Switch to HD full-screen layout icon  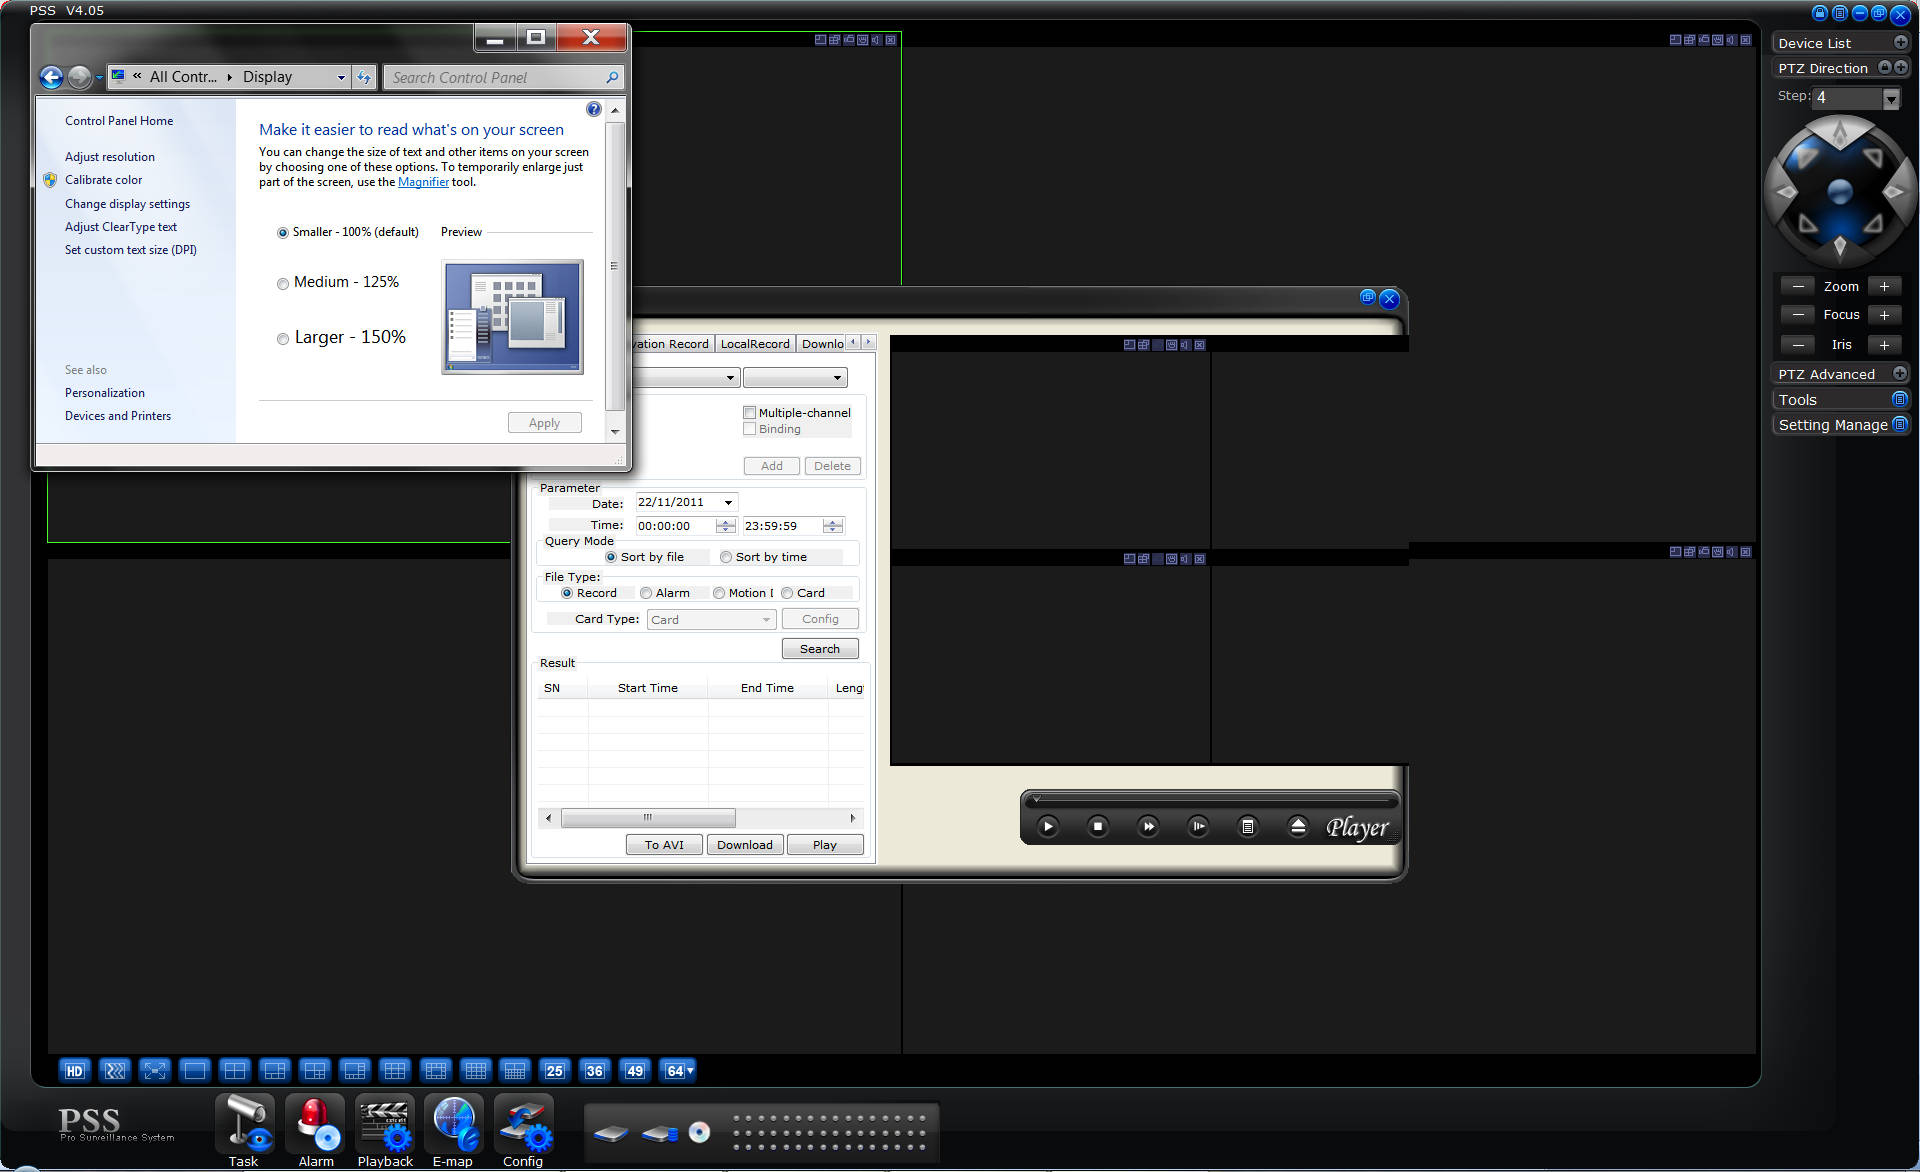click(75, 1071)
